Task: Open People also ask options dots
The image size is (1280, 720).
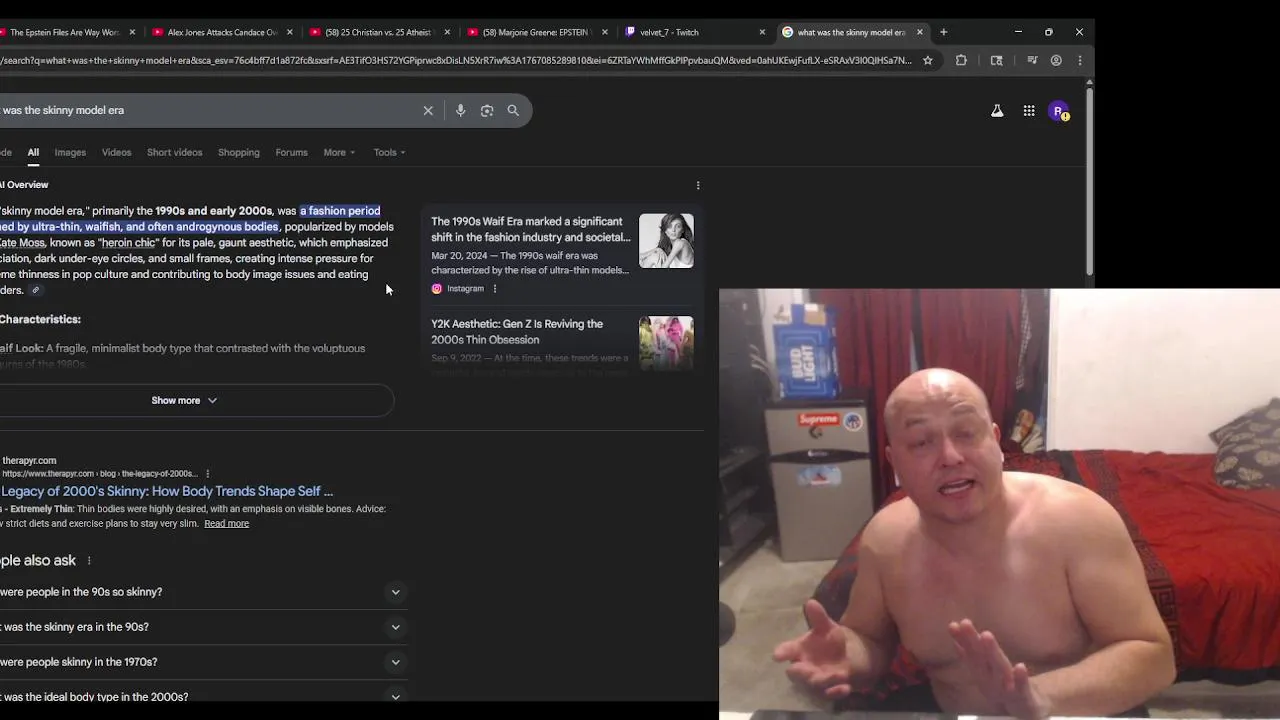Action: [89, 561]
